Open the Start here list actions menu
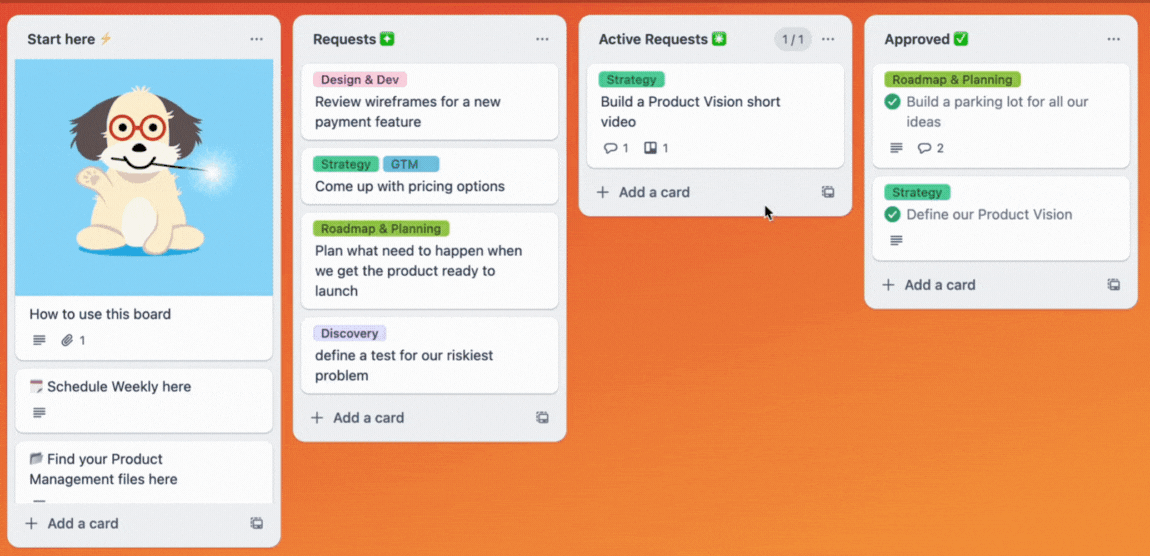The width and height of the screenshot is (1150, 556). (x=256, y=40)
